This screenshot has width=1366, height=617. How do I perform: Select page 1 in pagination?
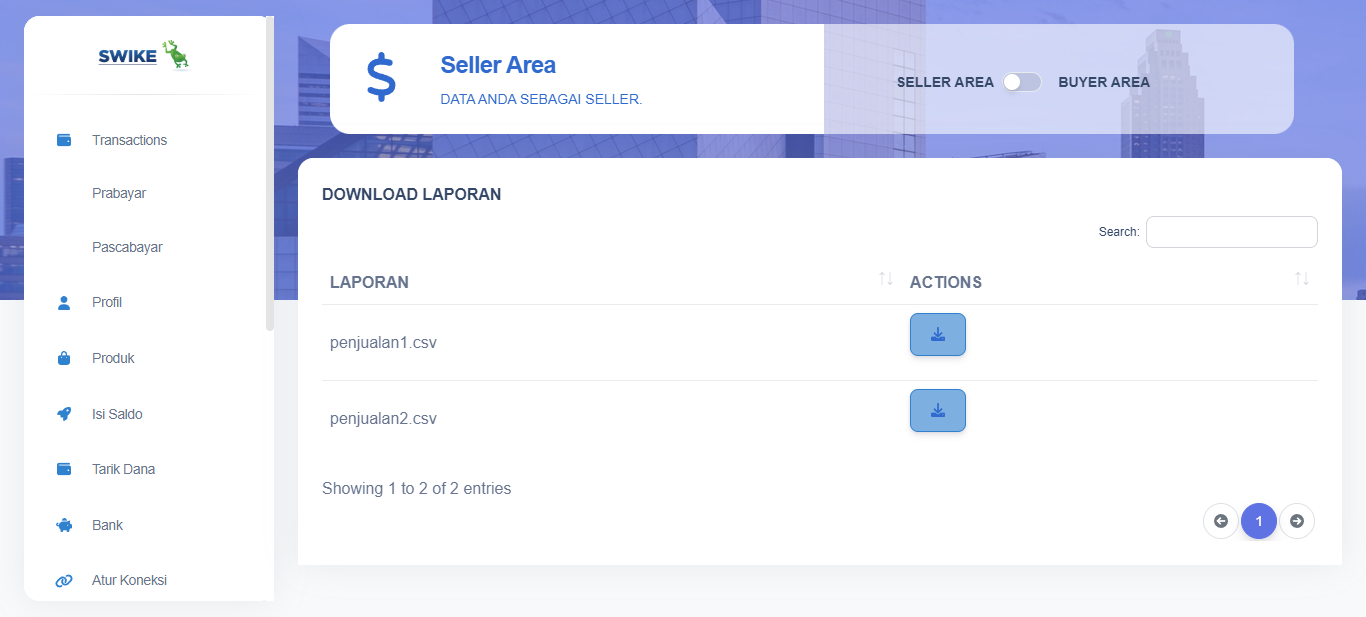(1259, 521)
